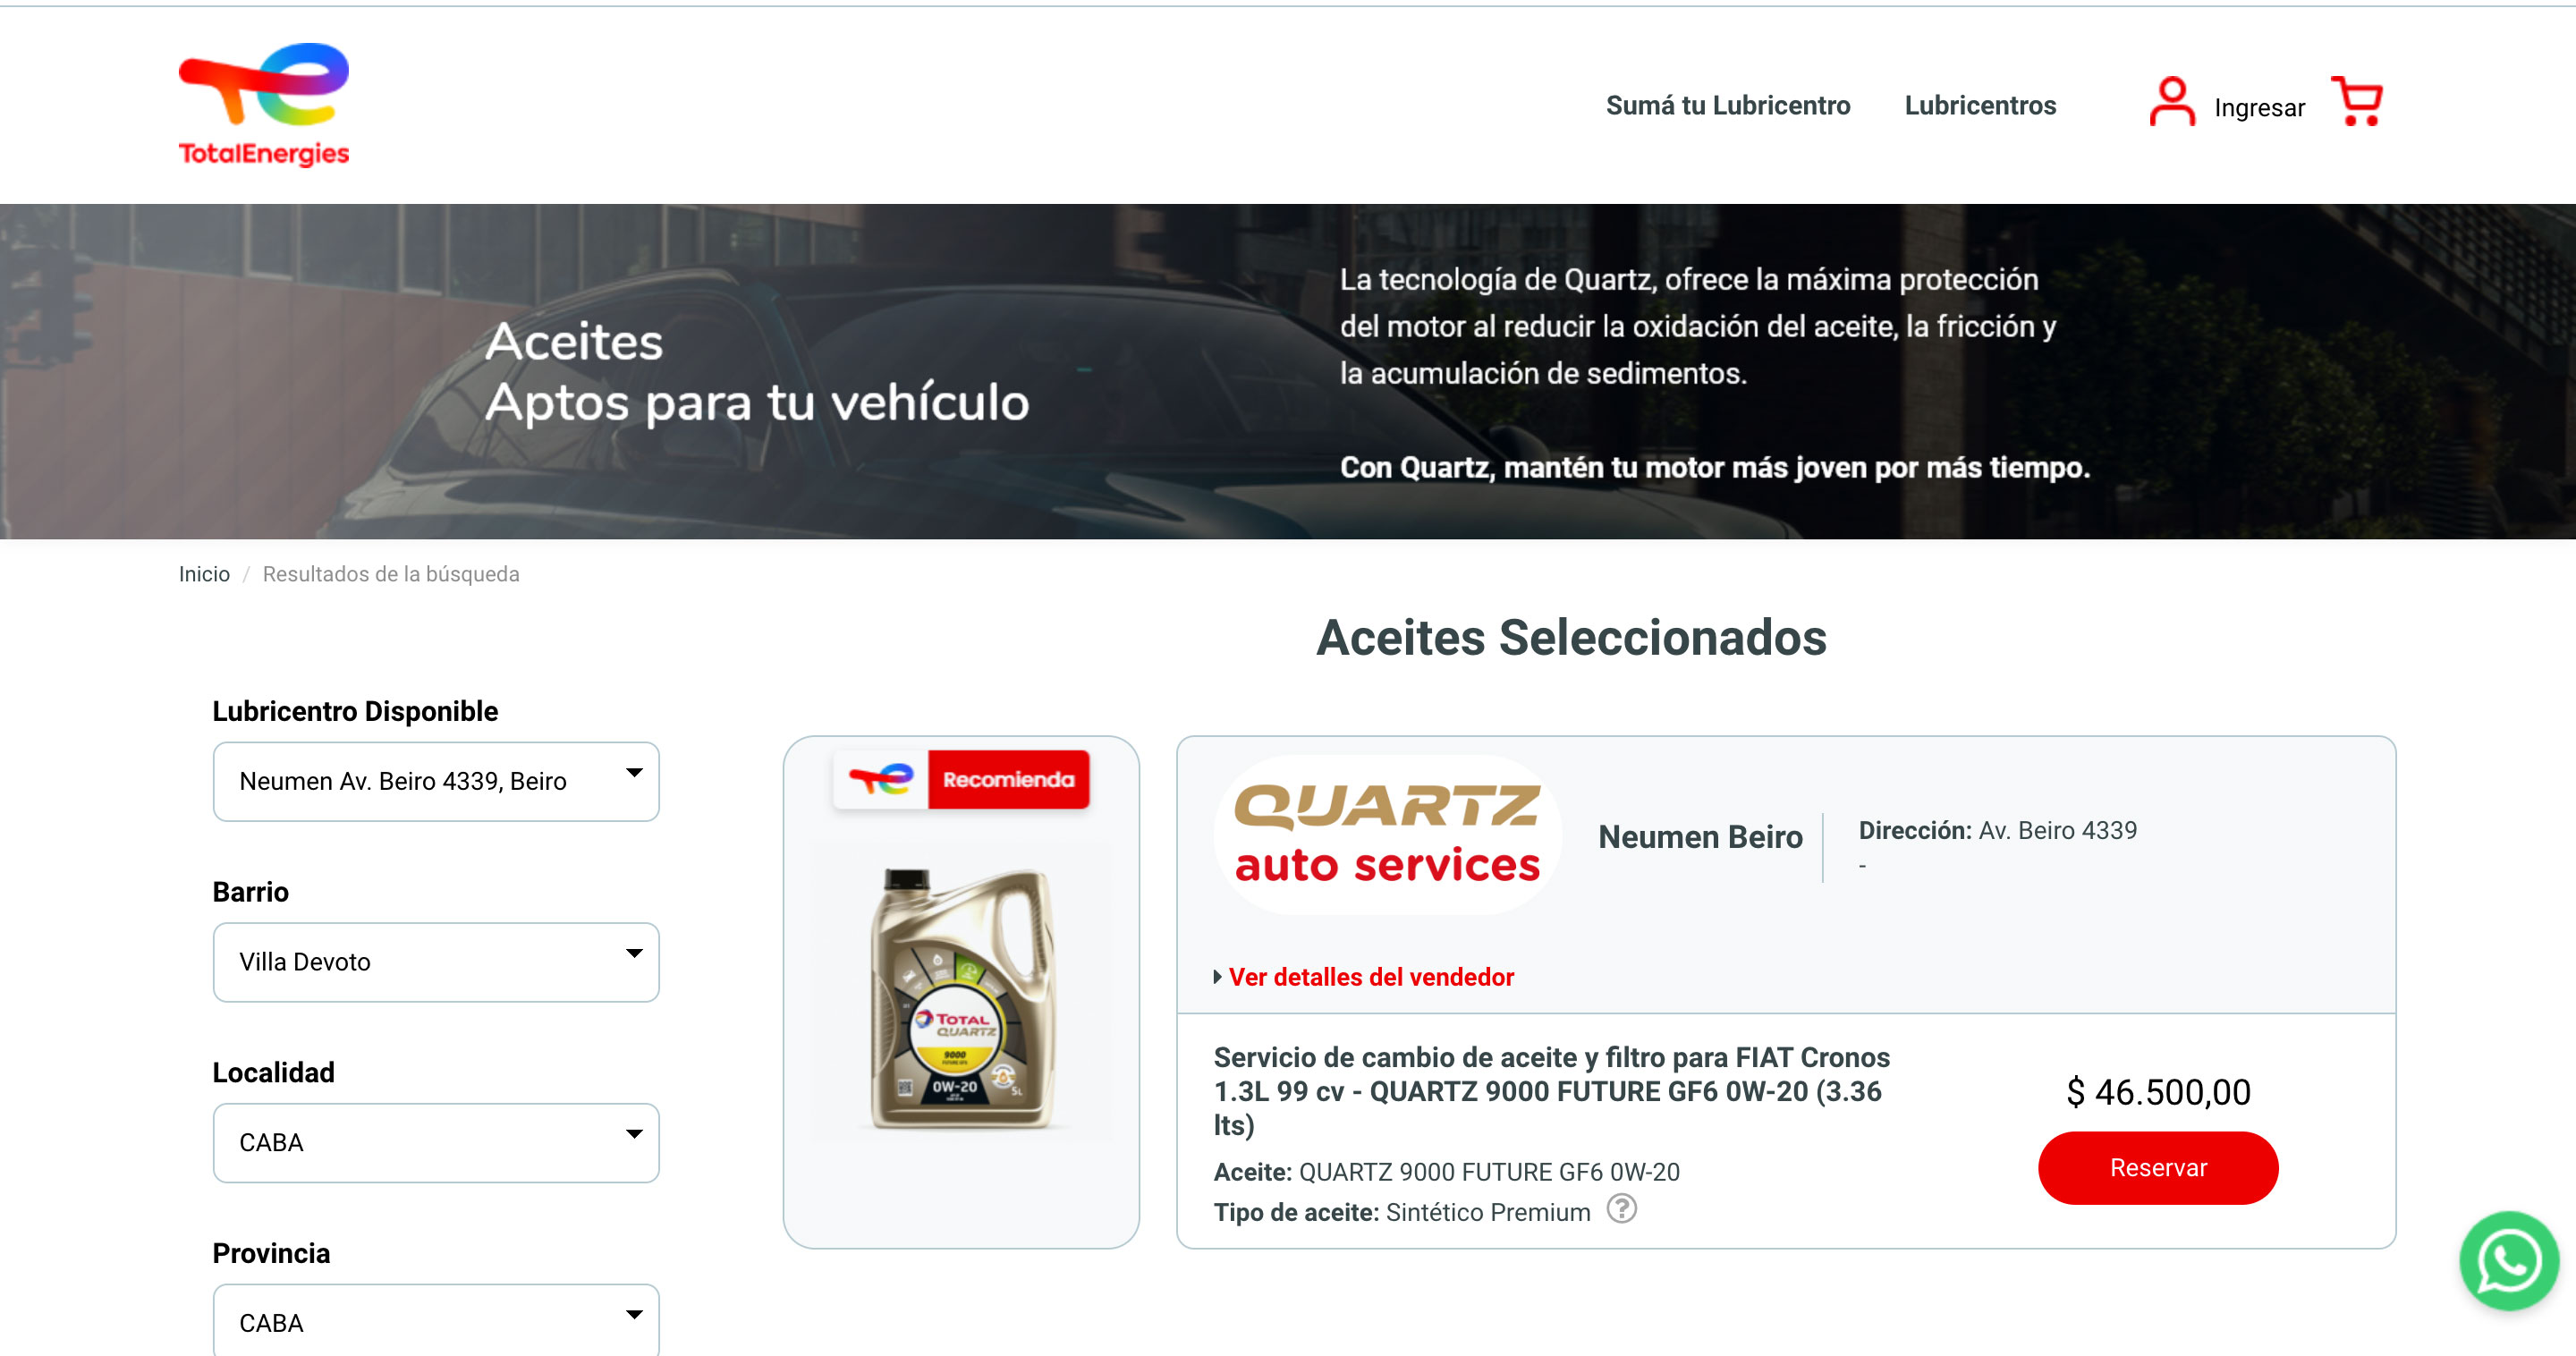Click the Reservar button
This screenshot has width=2576, height=1356.
coord(2158,1168)
